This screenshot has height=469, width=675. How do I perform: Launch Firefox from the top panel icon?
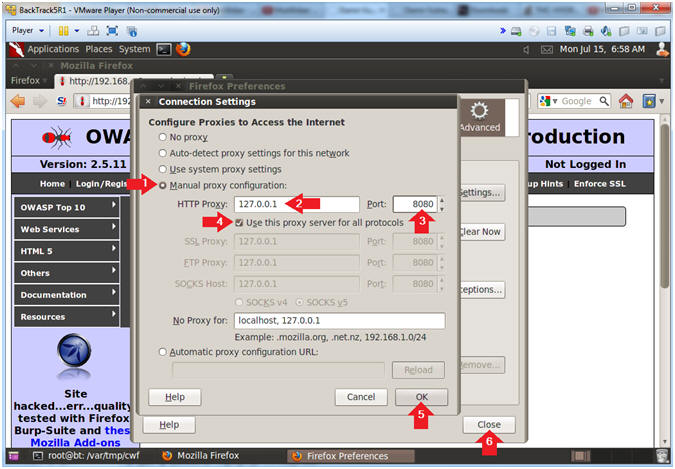(x=183, y=50)
